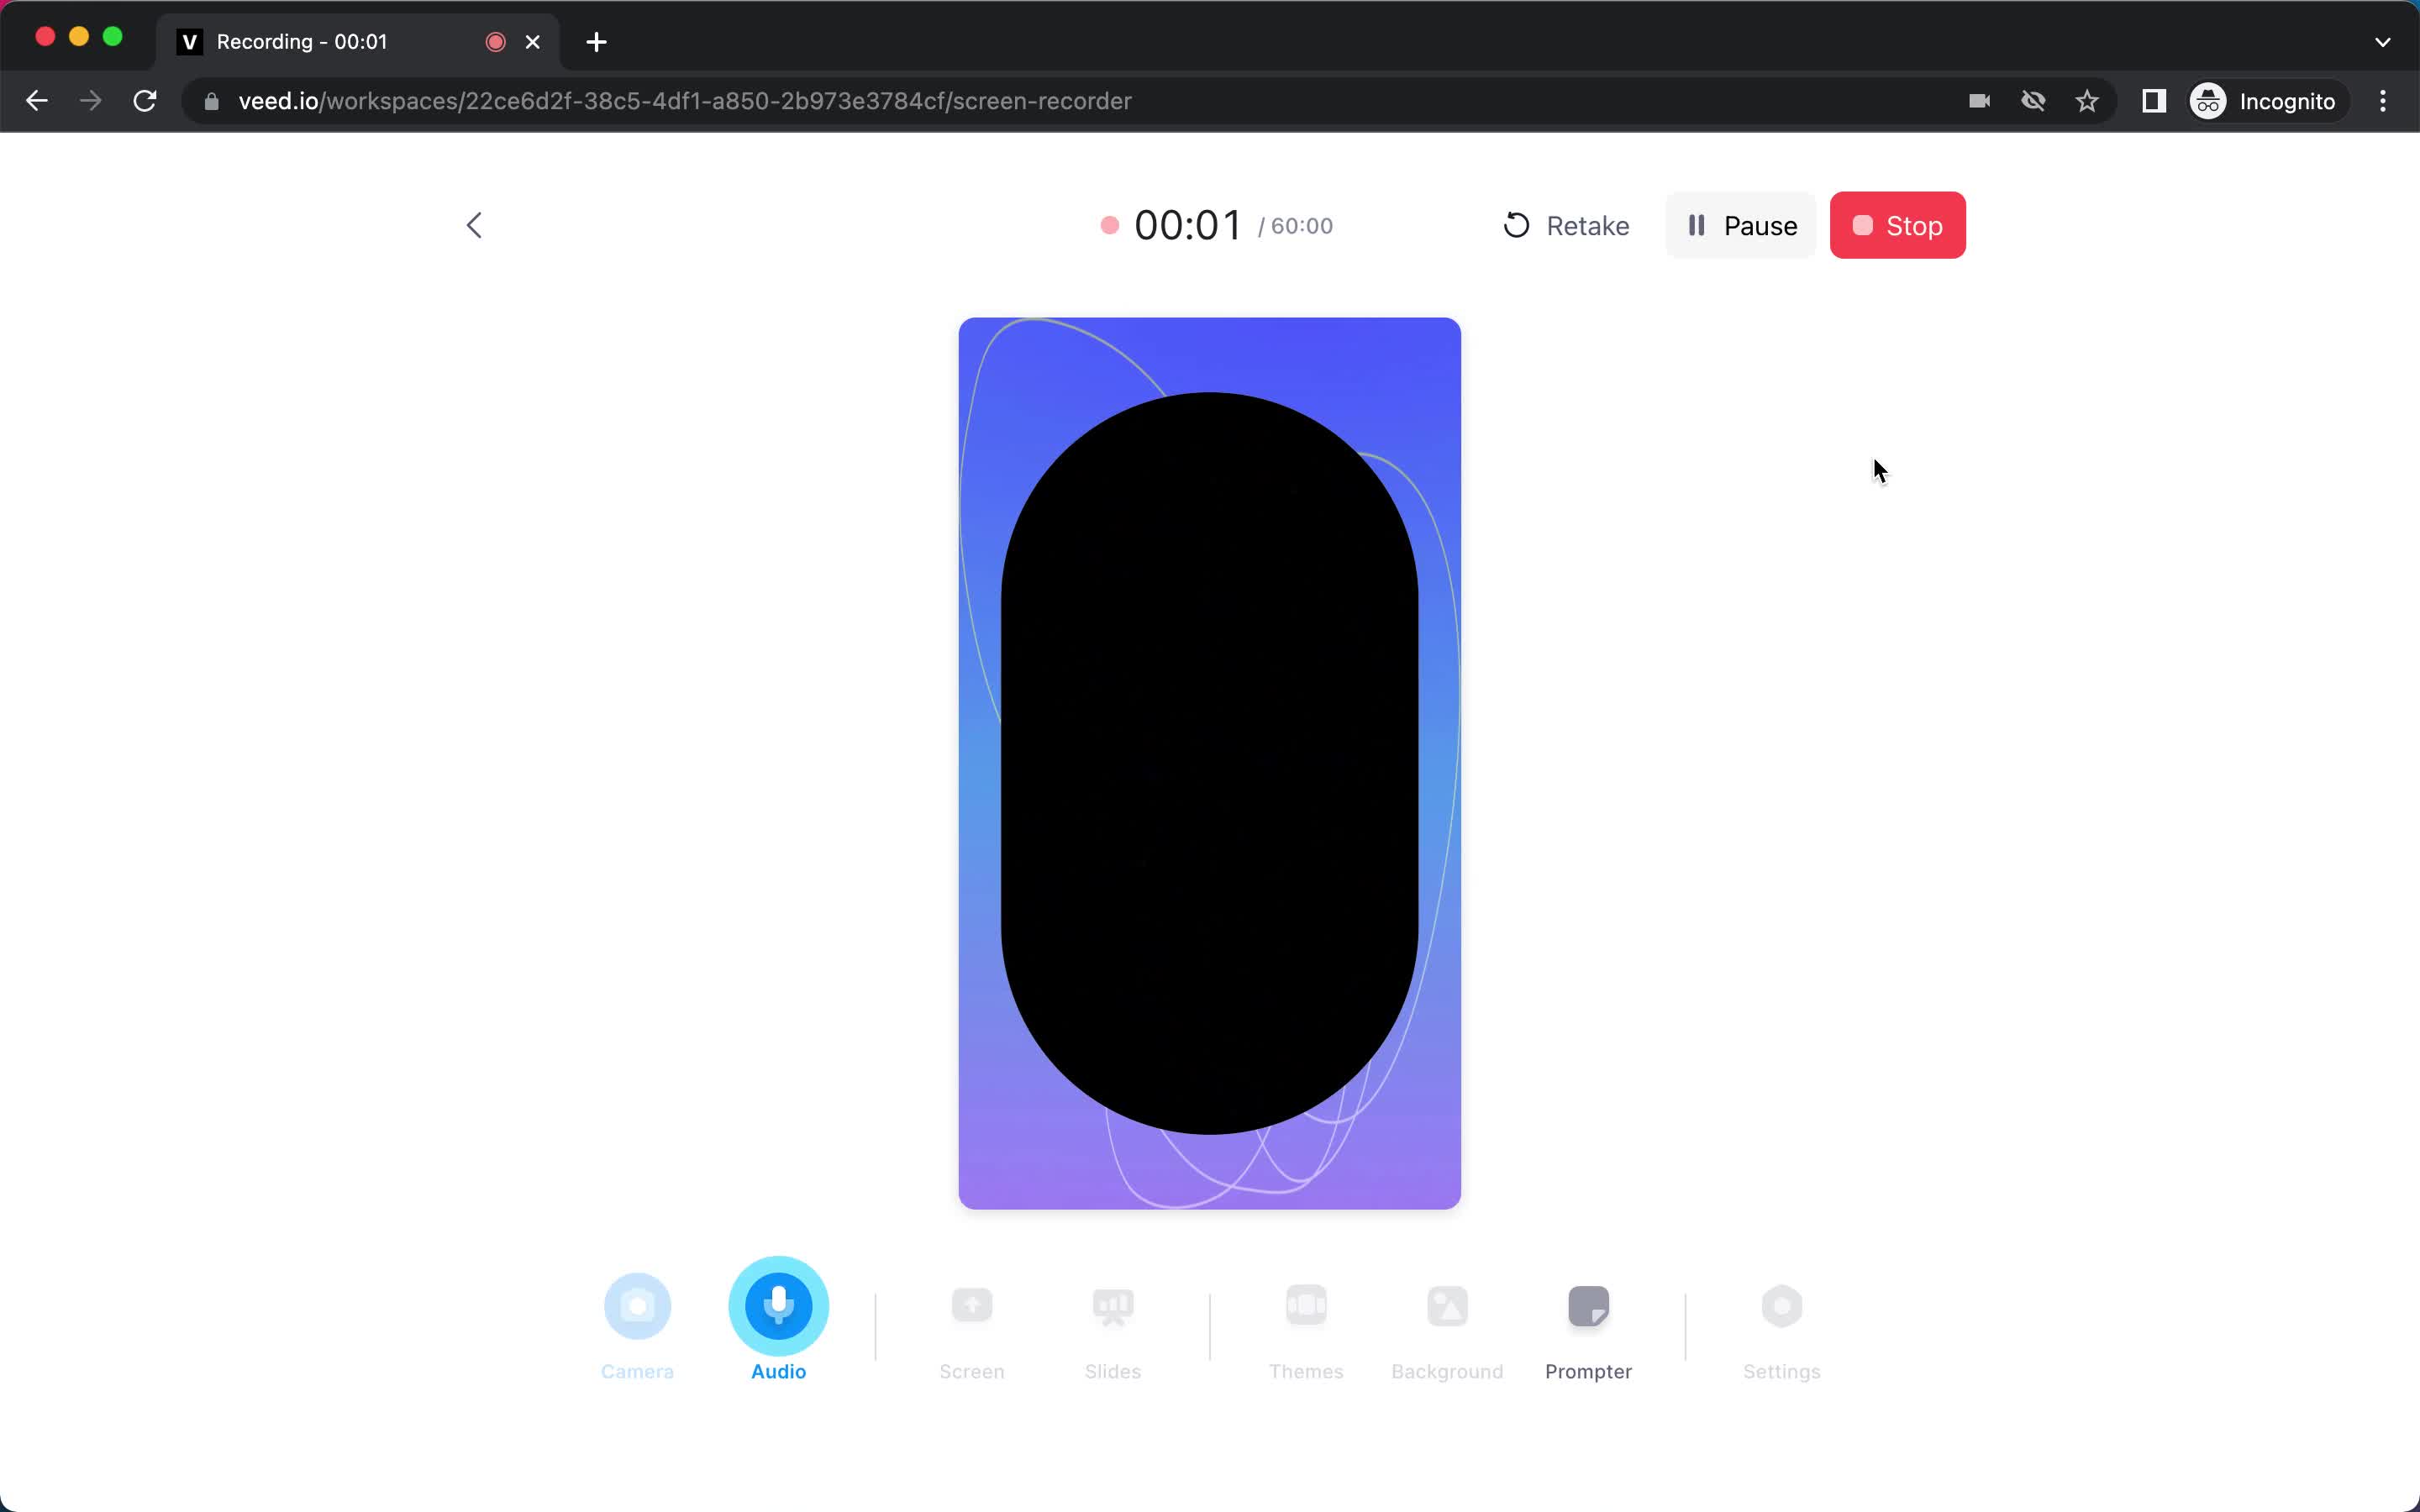Toggle the Retake option on
The height and width of the screenshot is (1512, 2420).
pos(1566,225)
